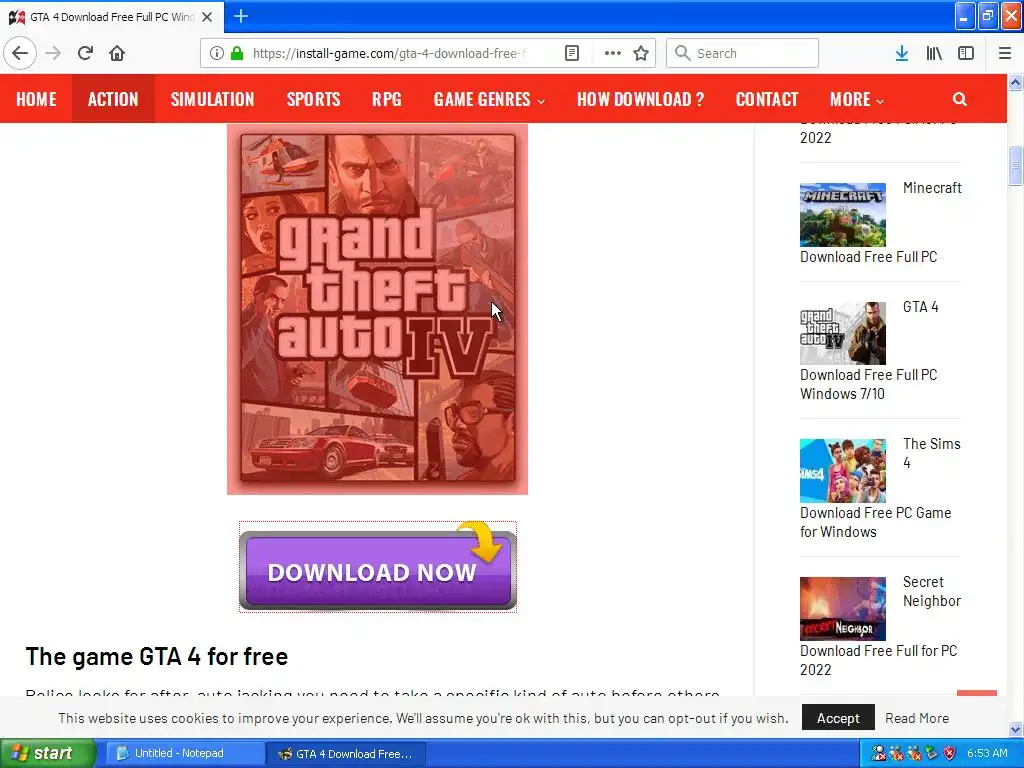This screenshot has height=768, width=1024.
Task: Bookmark this page with the star icon
Action: [x=641, y=53]
